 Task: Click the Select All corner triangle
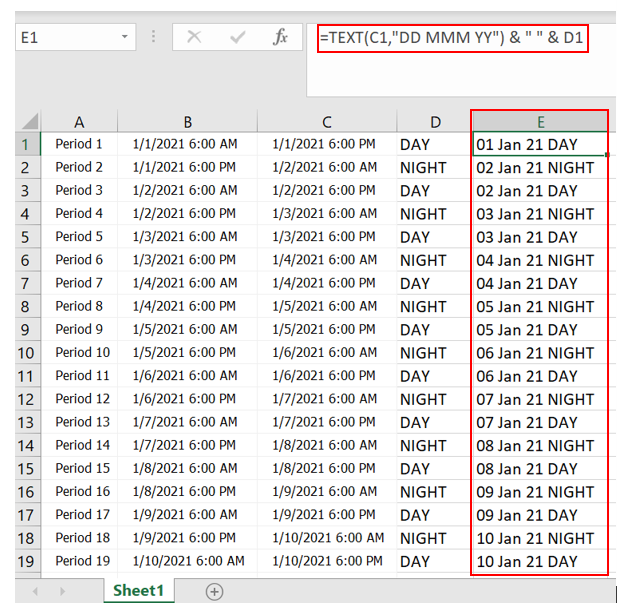tap(28, 121)
